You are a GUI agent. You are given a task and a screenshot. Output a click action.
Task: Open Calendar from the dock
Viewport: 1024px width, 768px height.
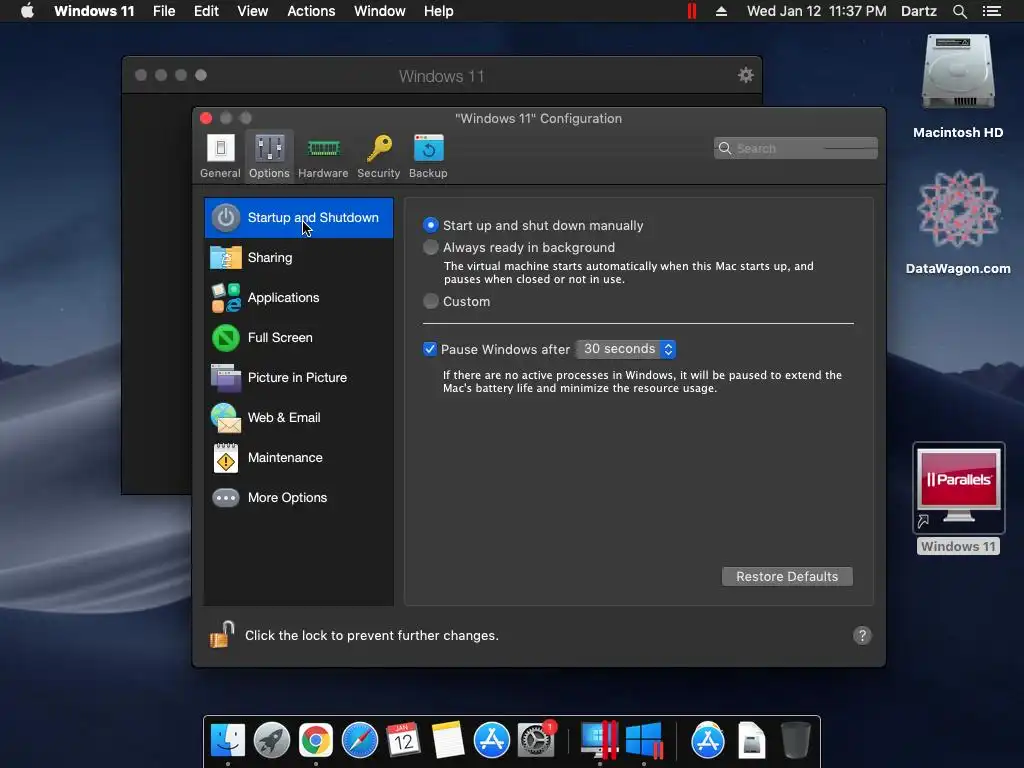403,741
